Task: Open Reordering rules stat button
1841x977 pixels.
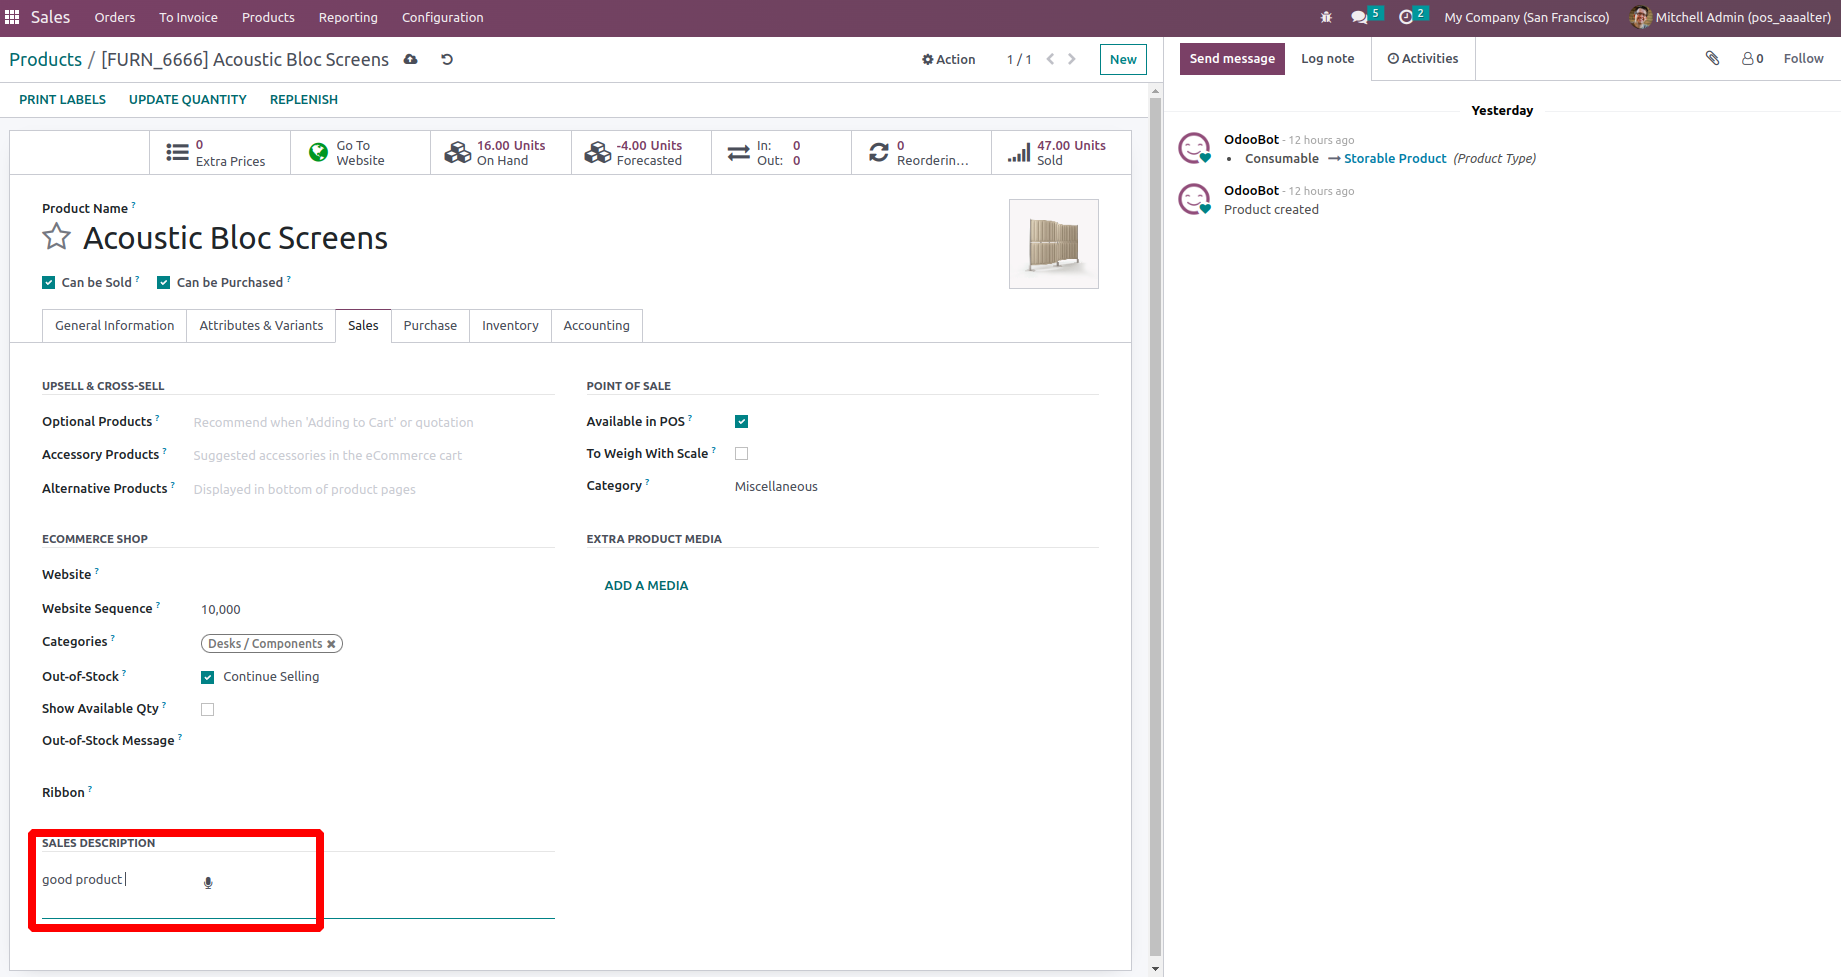Action: pyautogui.click(x=921, y=153)
